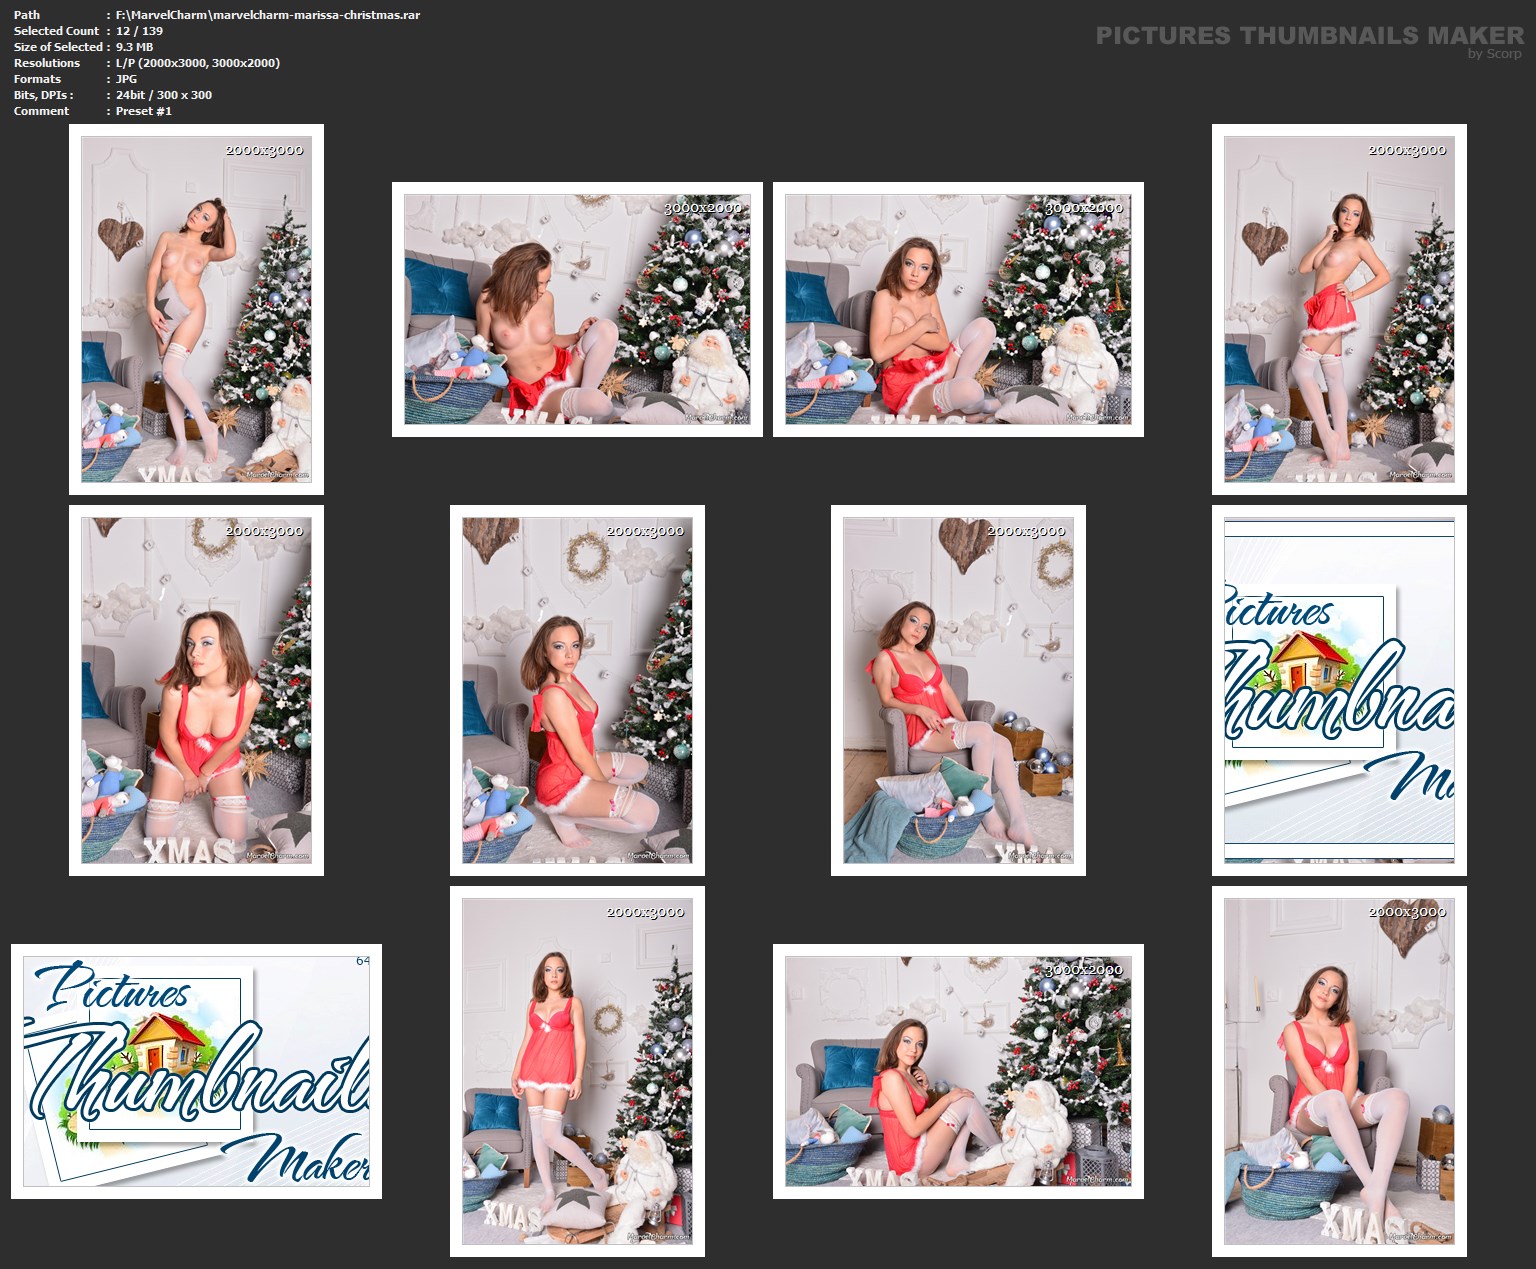Open thumbnail of woman standing in red dress

[x=577, y=1071]
